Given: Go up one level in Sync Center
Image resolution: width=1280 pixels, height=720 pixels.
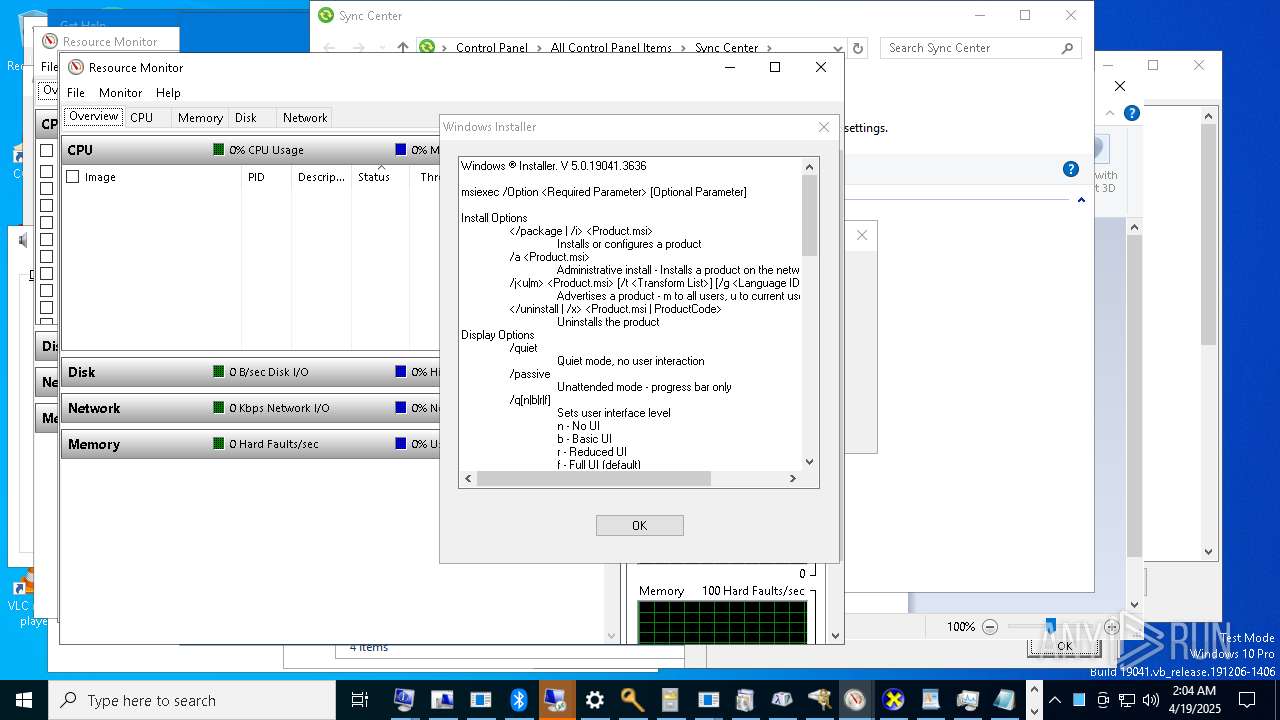Looking at the screenshot, I should [402, 48].
